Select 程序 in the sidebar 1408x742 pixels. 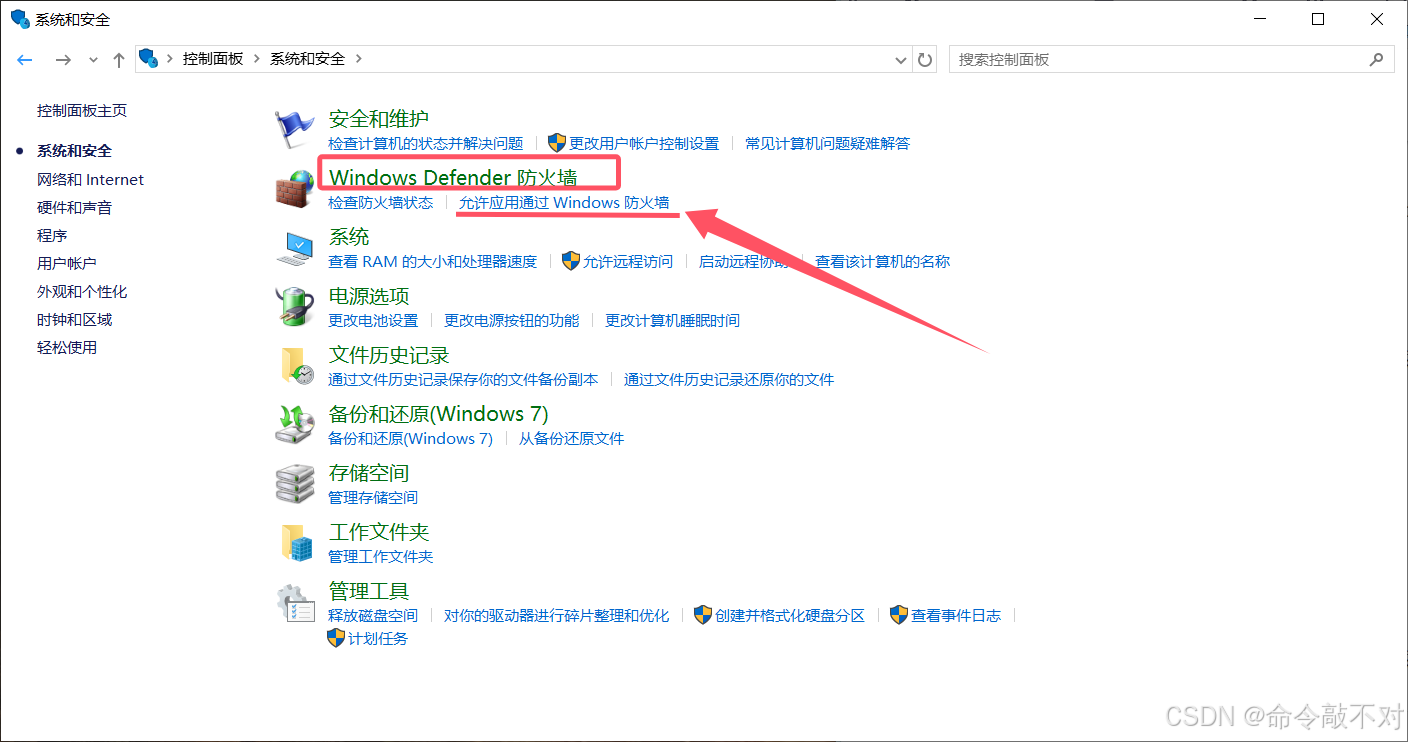click(52, 235)
